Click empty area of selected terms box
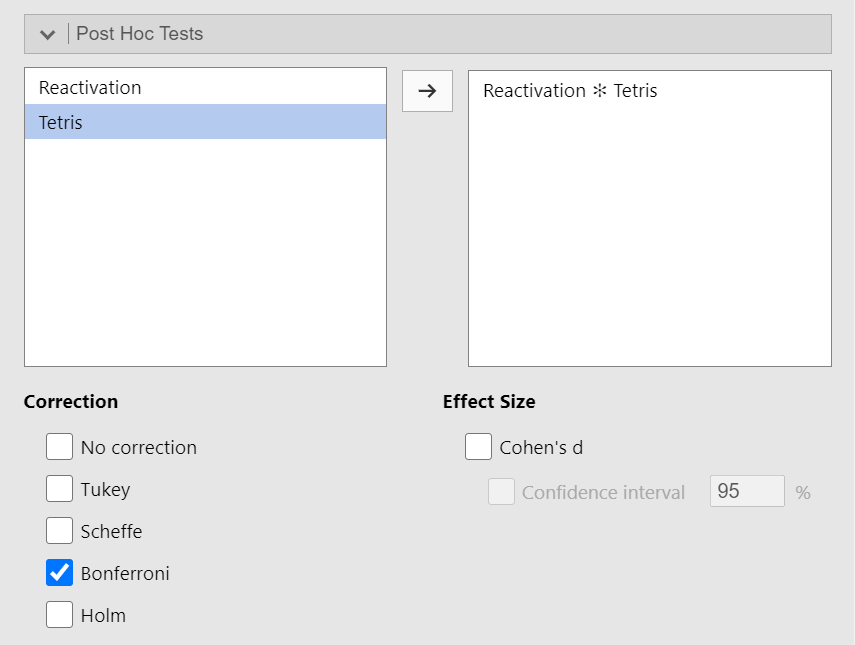Viewport: 855px width, 645px height. click(x=649, y=234)
